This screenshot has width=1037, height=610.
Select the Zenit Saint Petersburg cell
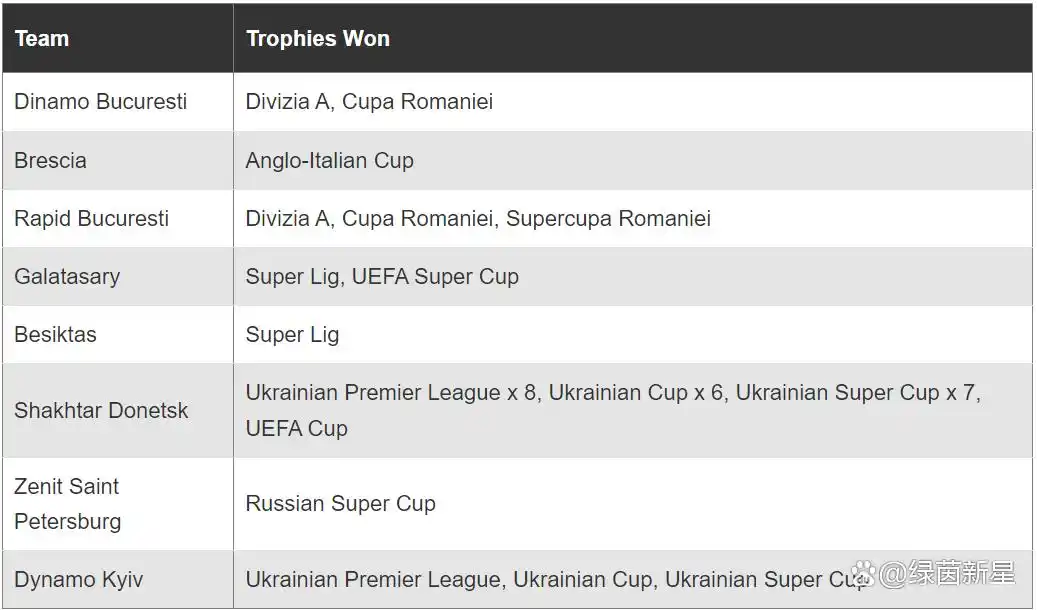[x=118, y=503]
